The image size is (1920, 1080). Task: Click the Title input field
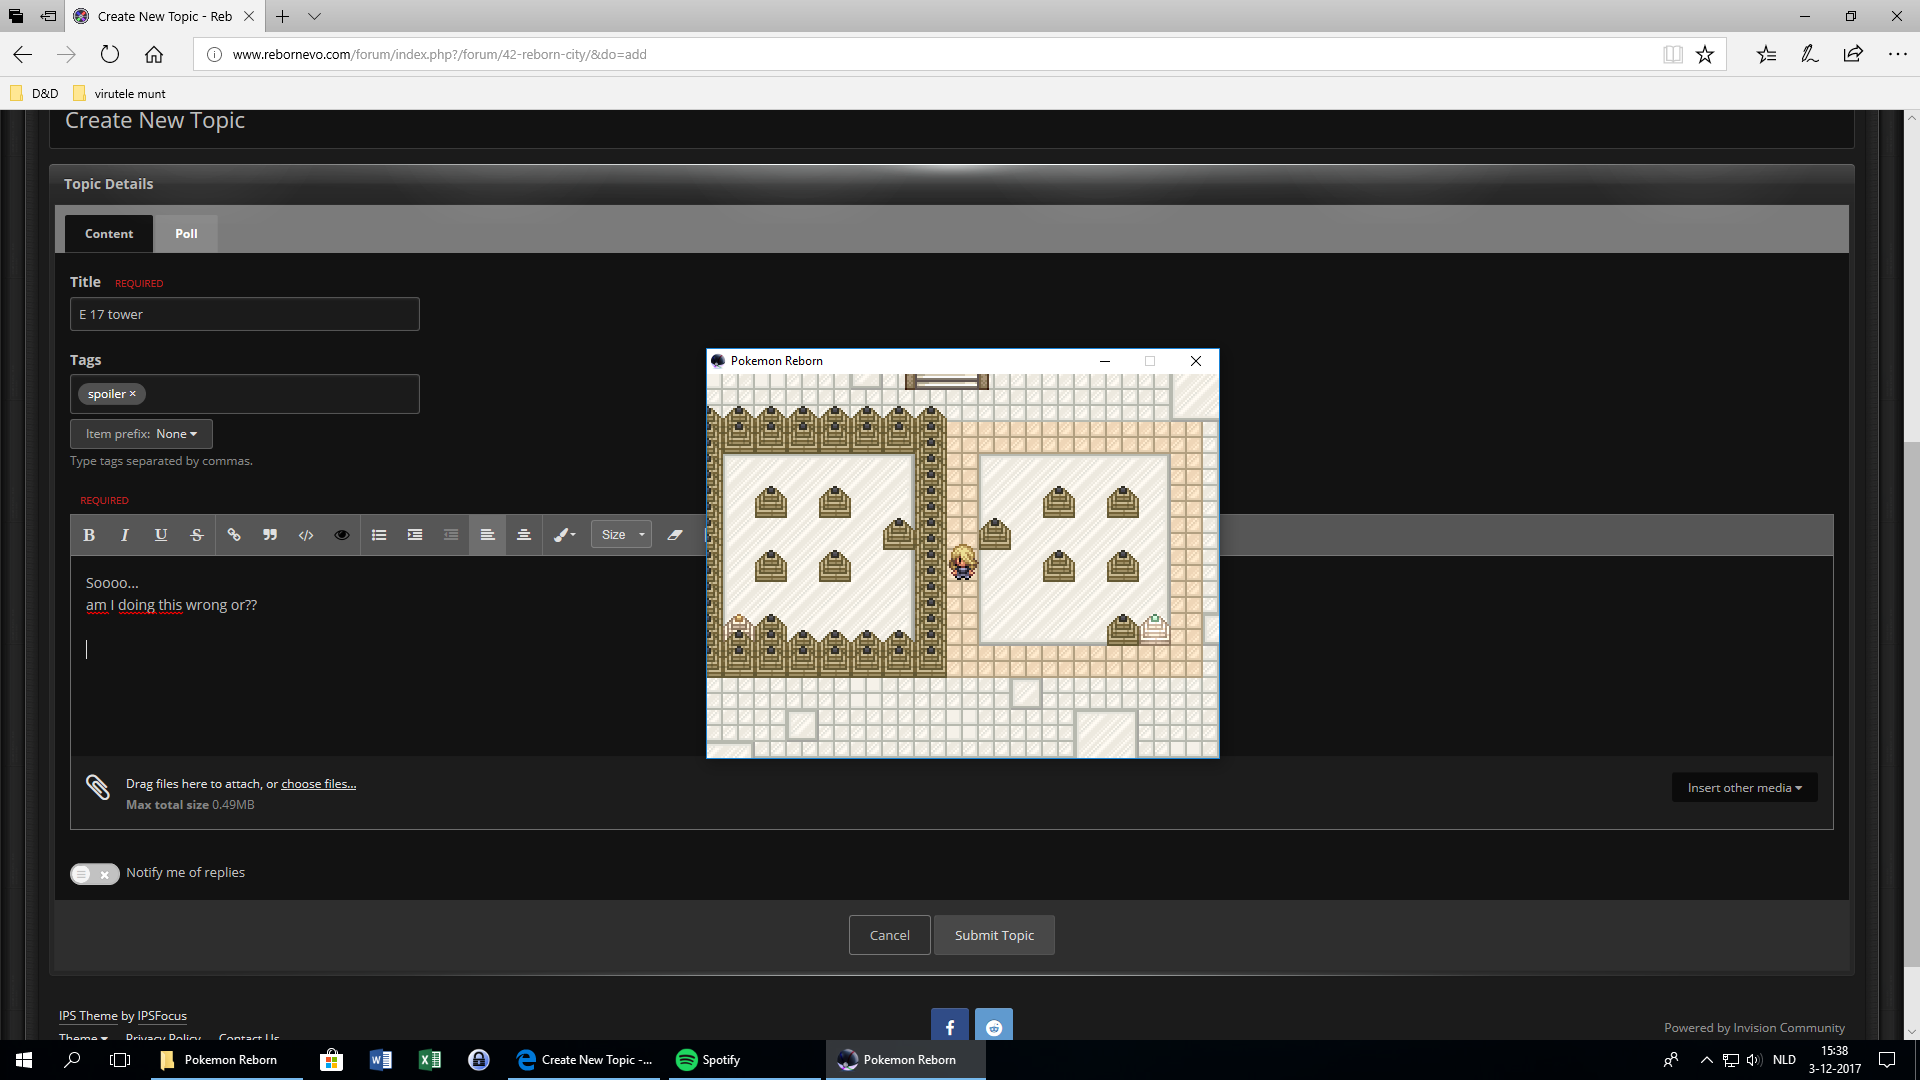click(245, 315)
